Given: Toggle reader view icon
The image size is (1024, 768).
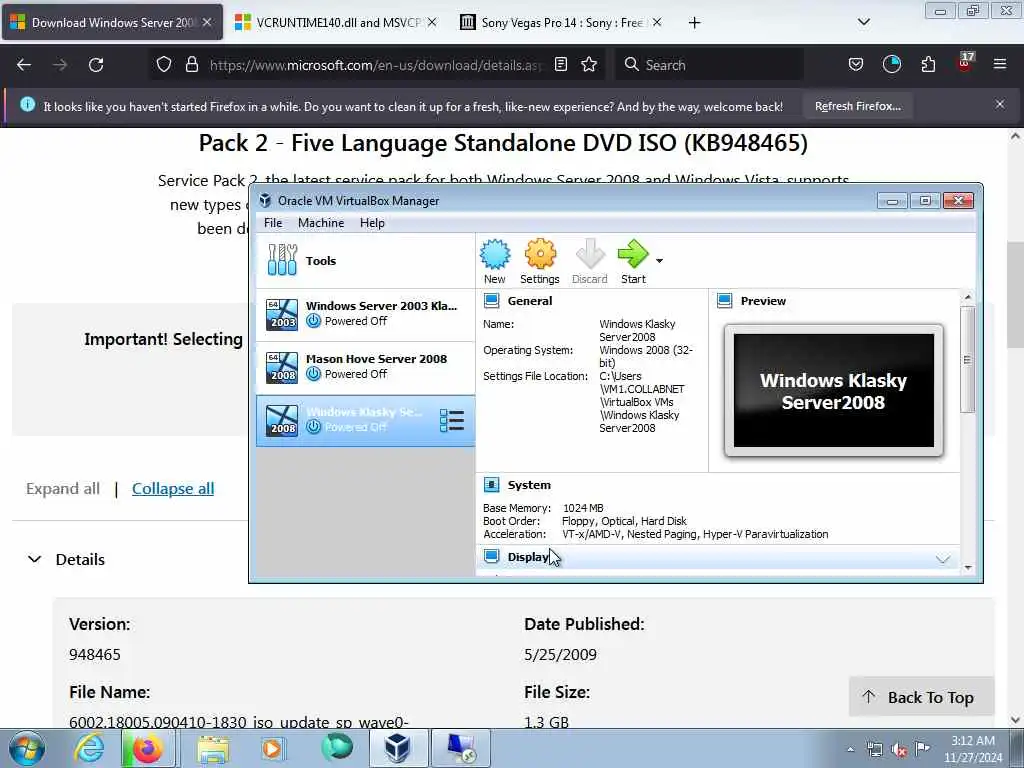Looking at the screenshot, I should (560, 64).
